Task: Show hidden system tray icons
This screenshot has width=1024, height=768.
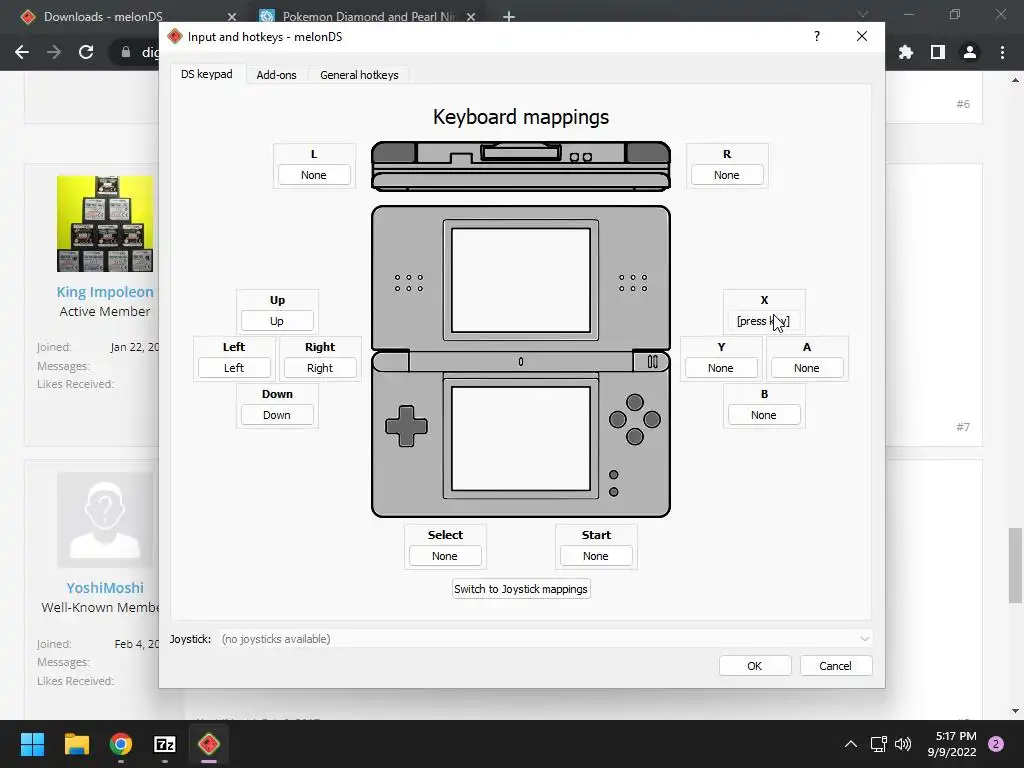Action: tap(851, 744)
